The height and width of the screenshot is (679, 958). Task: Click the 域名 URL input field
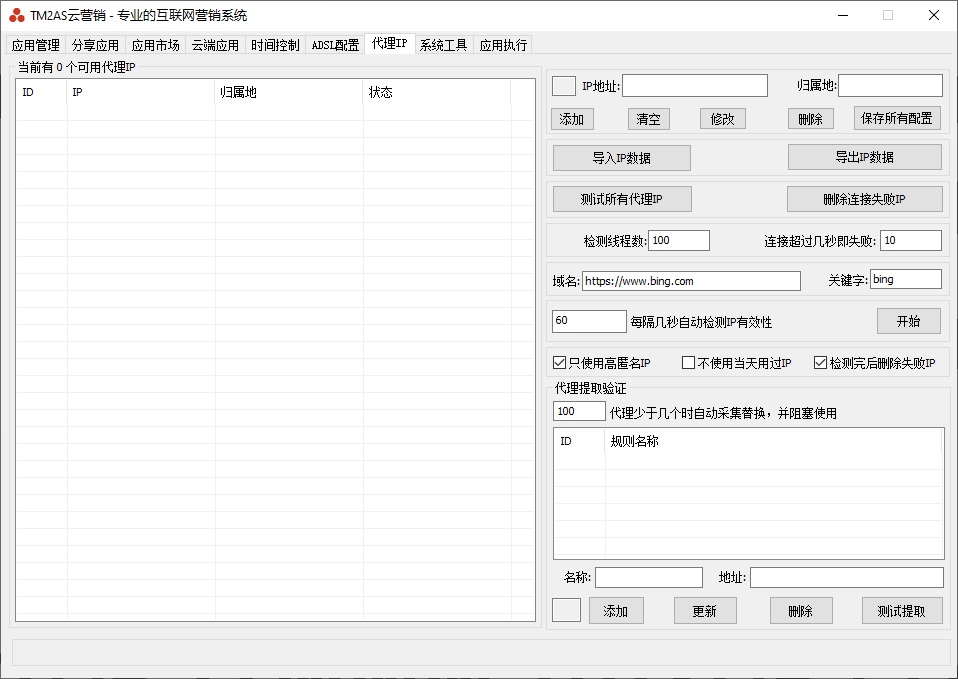pos(691,281)
